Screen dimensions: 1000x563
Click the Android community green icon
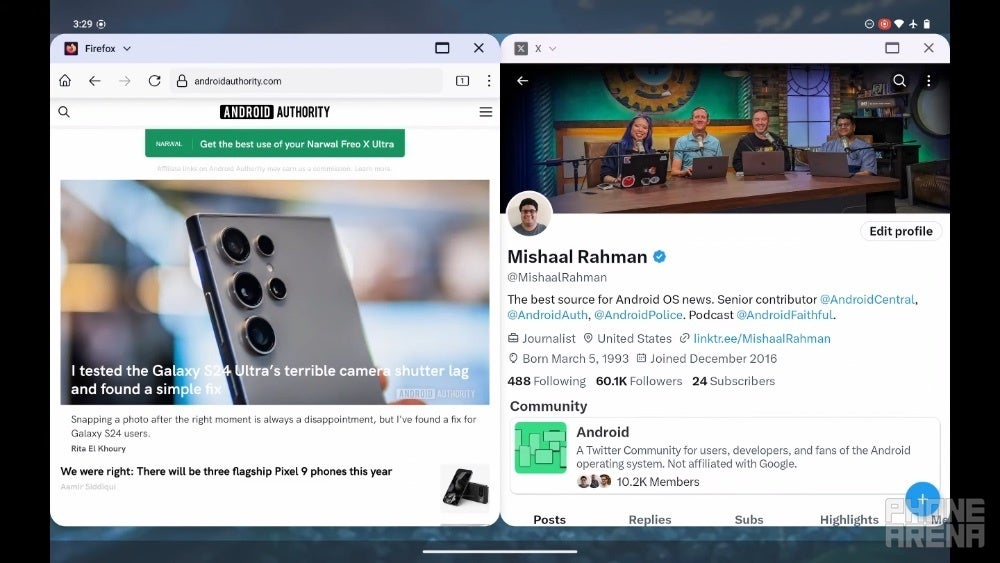point(540,448)
